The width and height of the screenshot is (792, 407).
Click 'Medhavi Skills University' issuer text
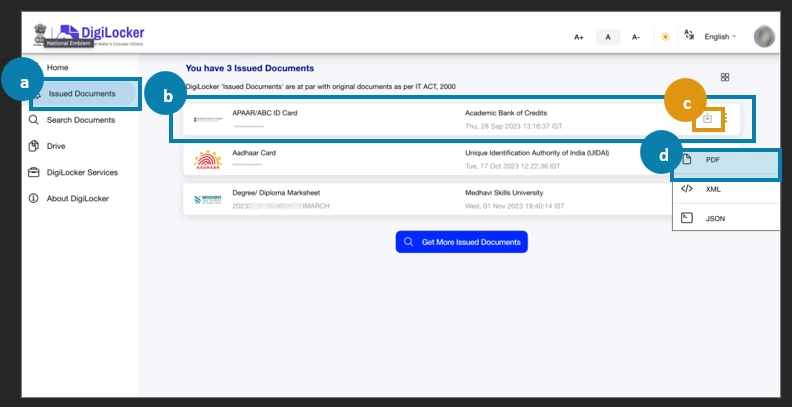504,193
